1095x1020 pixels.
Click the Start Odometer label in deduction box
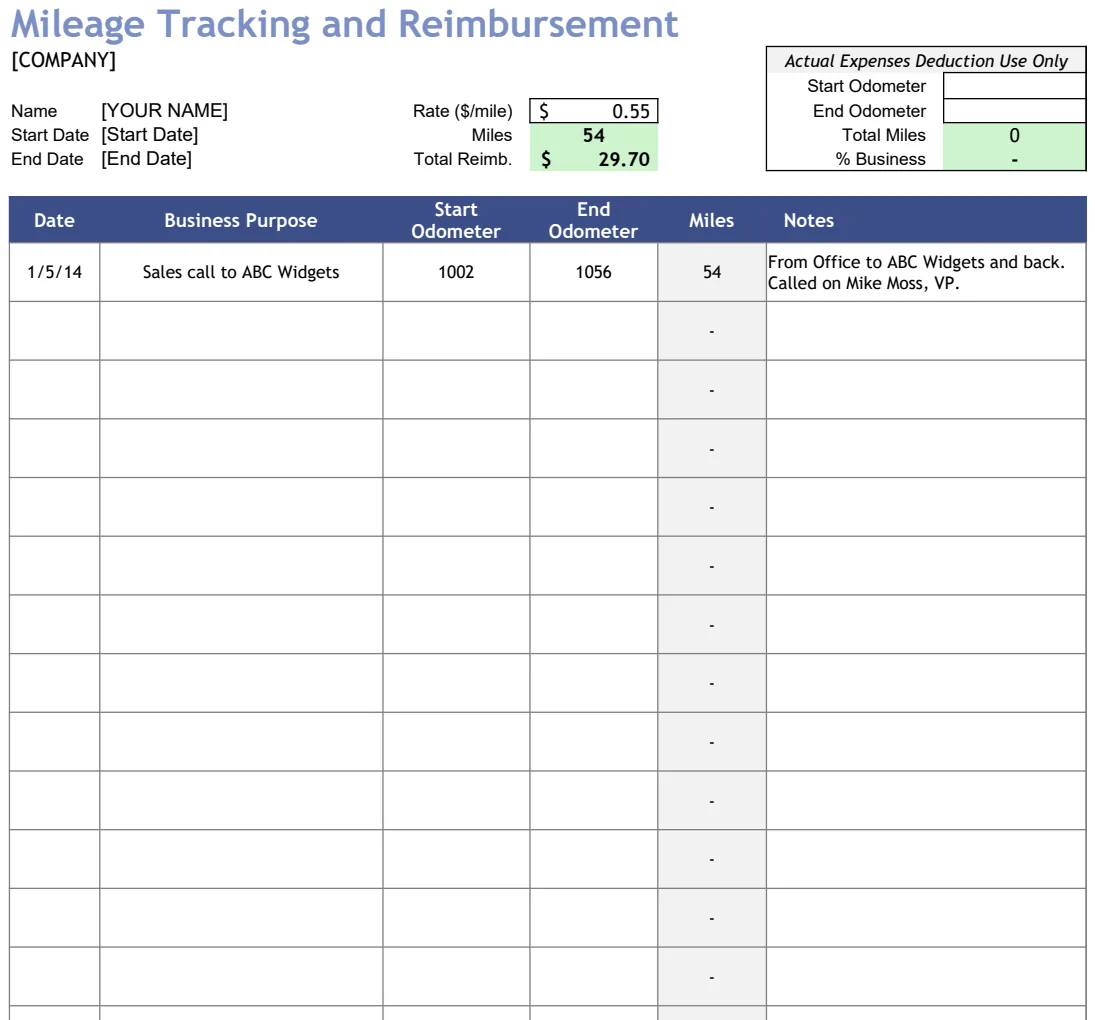coord(867,86)
